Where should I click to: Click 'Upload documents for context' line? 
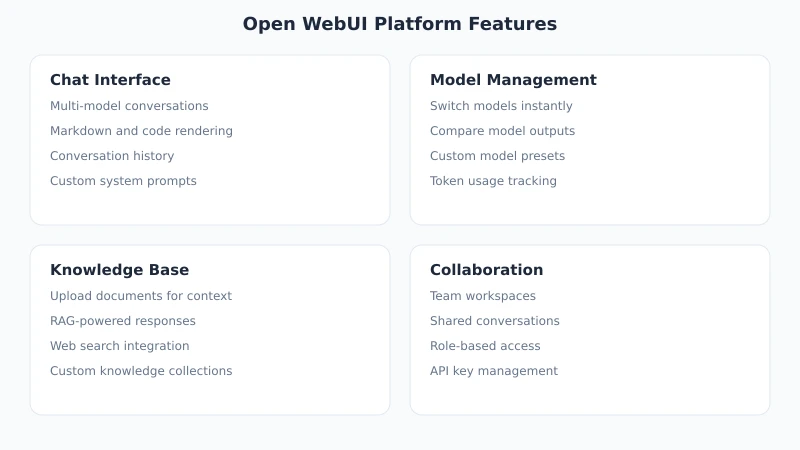pos(141,296)
